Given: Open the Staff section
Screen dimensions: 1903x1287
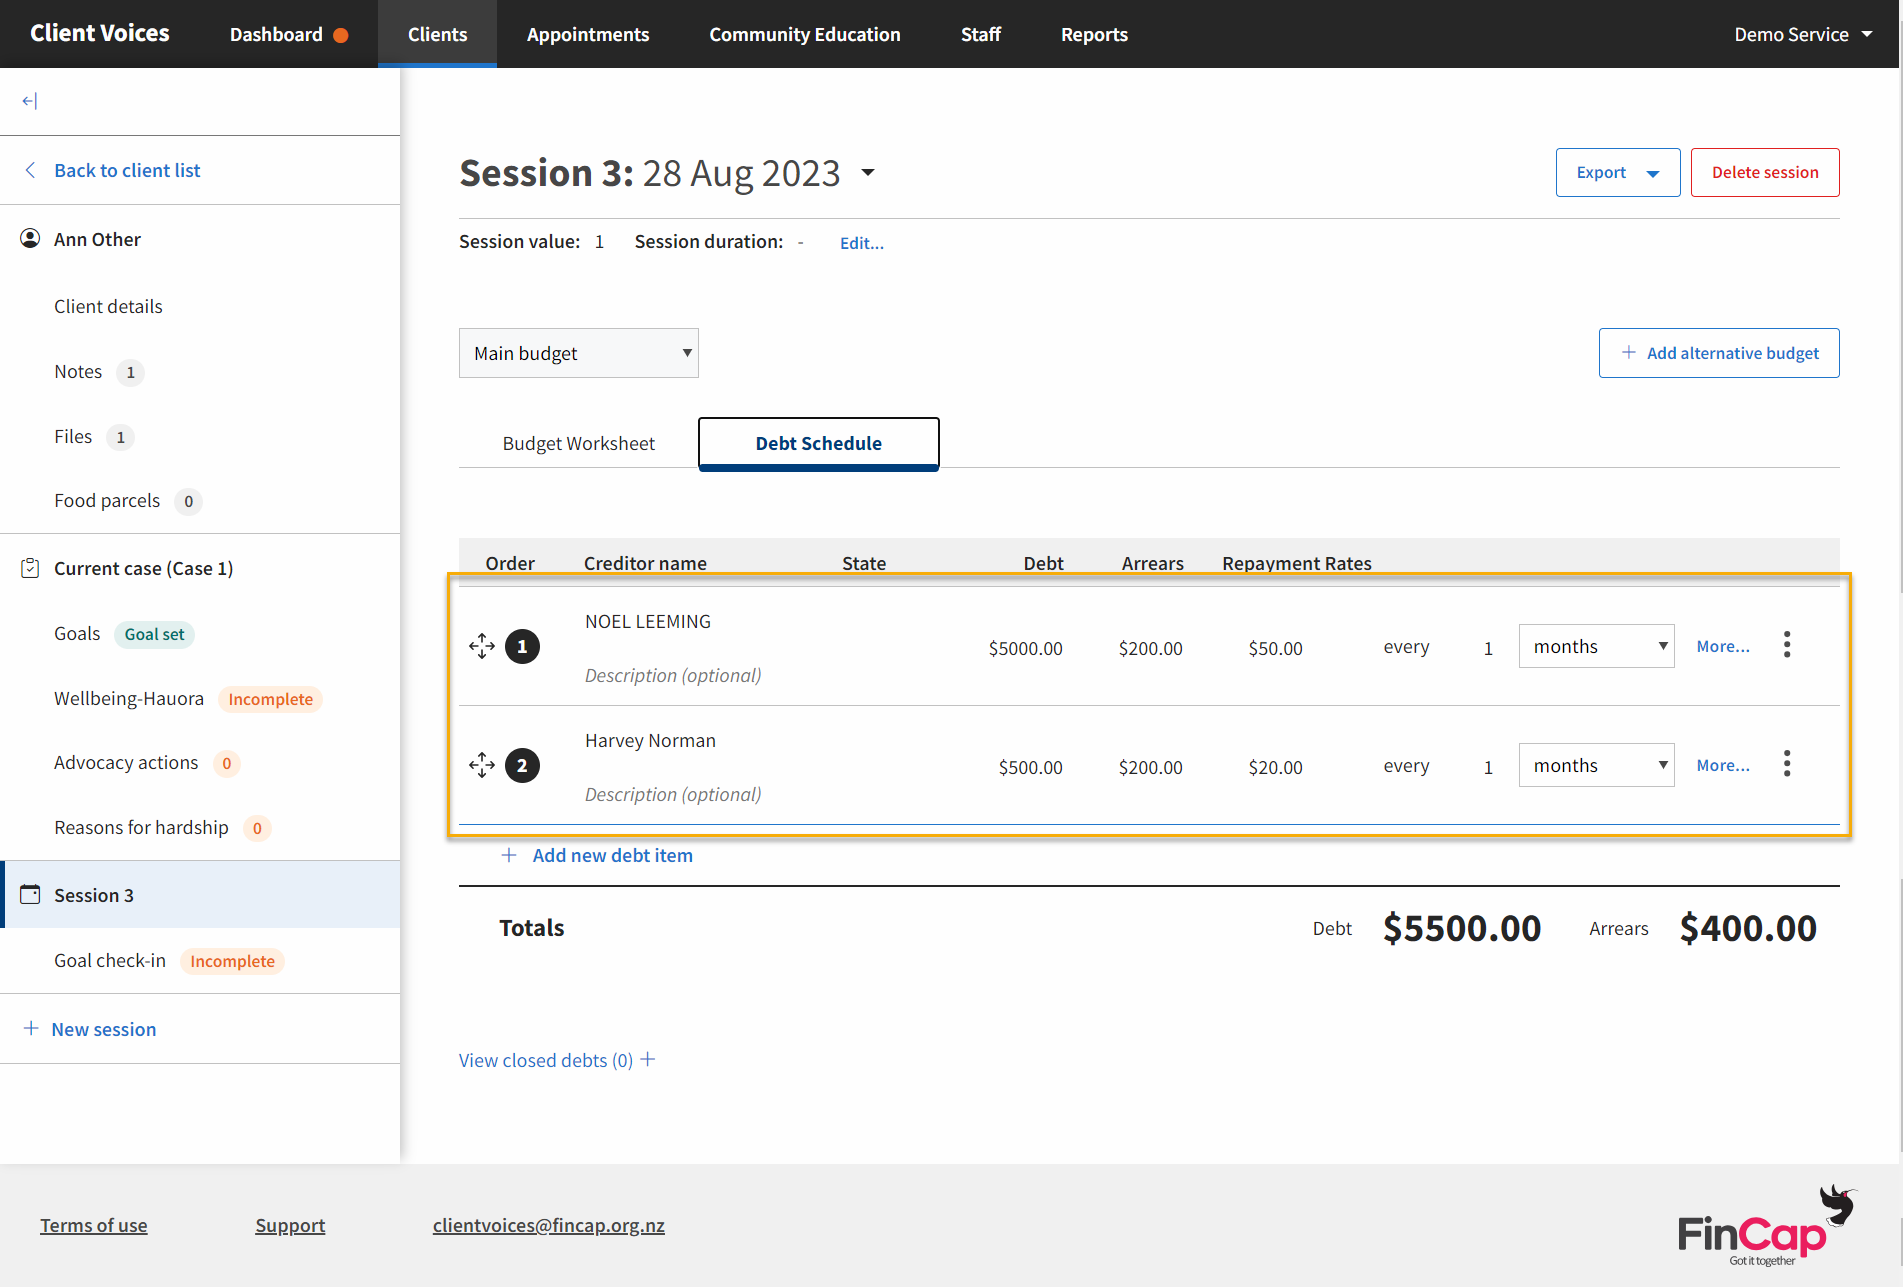Looking at the screenshot, I should click(980, 34).
